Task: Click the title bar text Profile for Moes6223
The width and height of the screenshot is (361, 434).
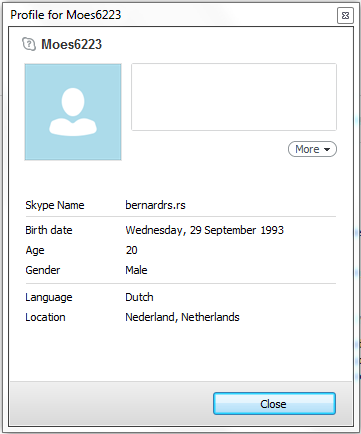Action: [x=66, y=15]
